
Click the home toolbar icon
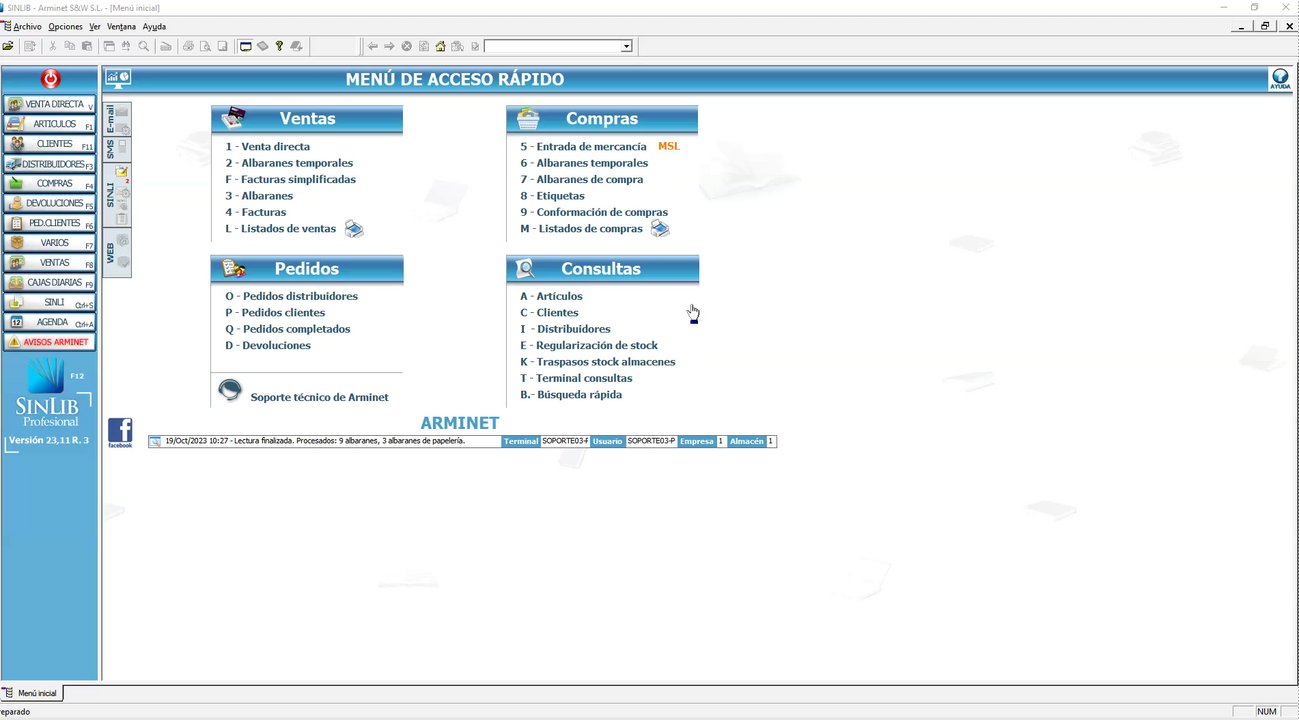tap(441, 46)
